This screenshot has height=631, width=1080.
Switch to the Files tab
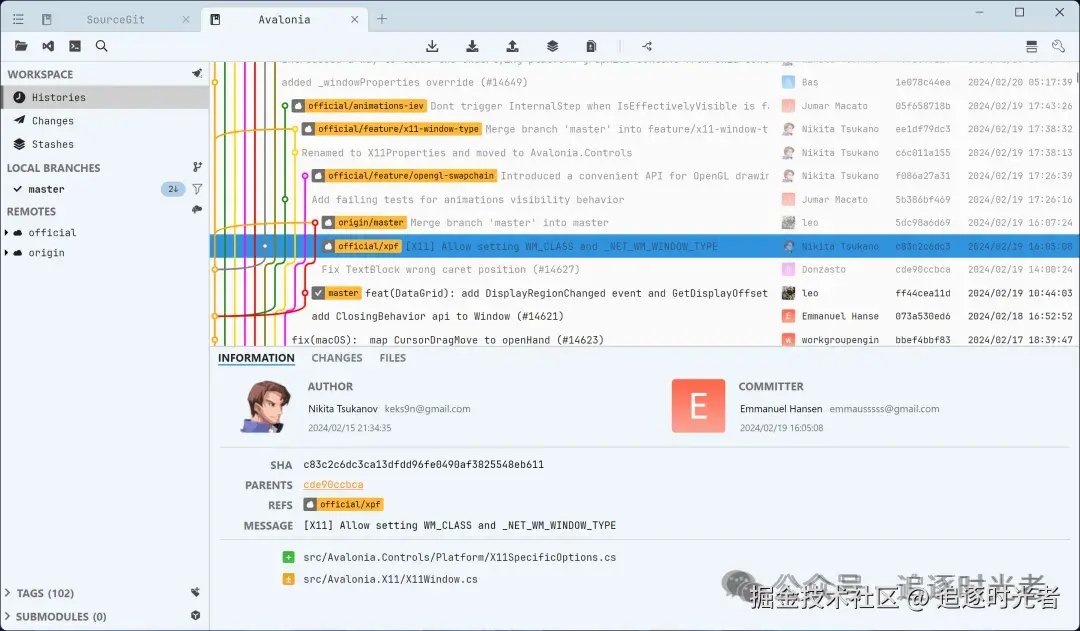point(393,358)
